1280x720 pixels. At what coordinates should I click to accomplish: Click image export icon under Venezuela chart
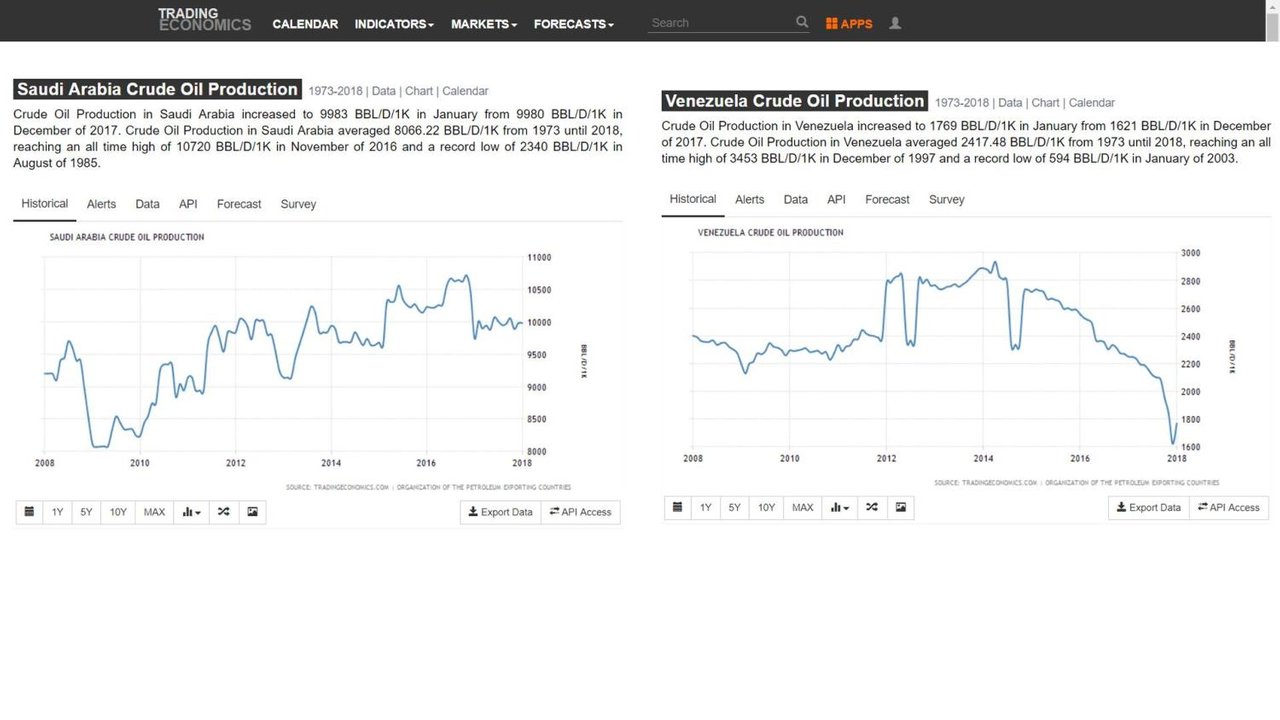pyautogui.click(x=901, y=508)
